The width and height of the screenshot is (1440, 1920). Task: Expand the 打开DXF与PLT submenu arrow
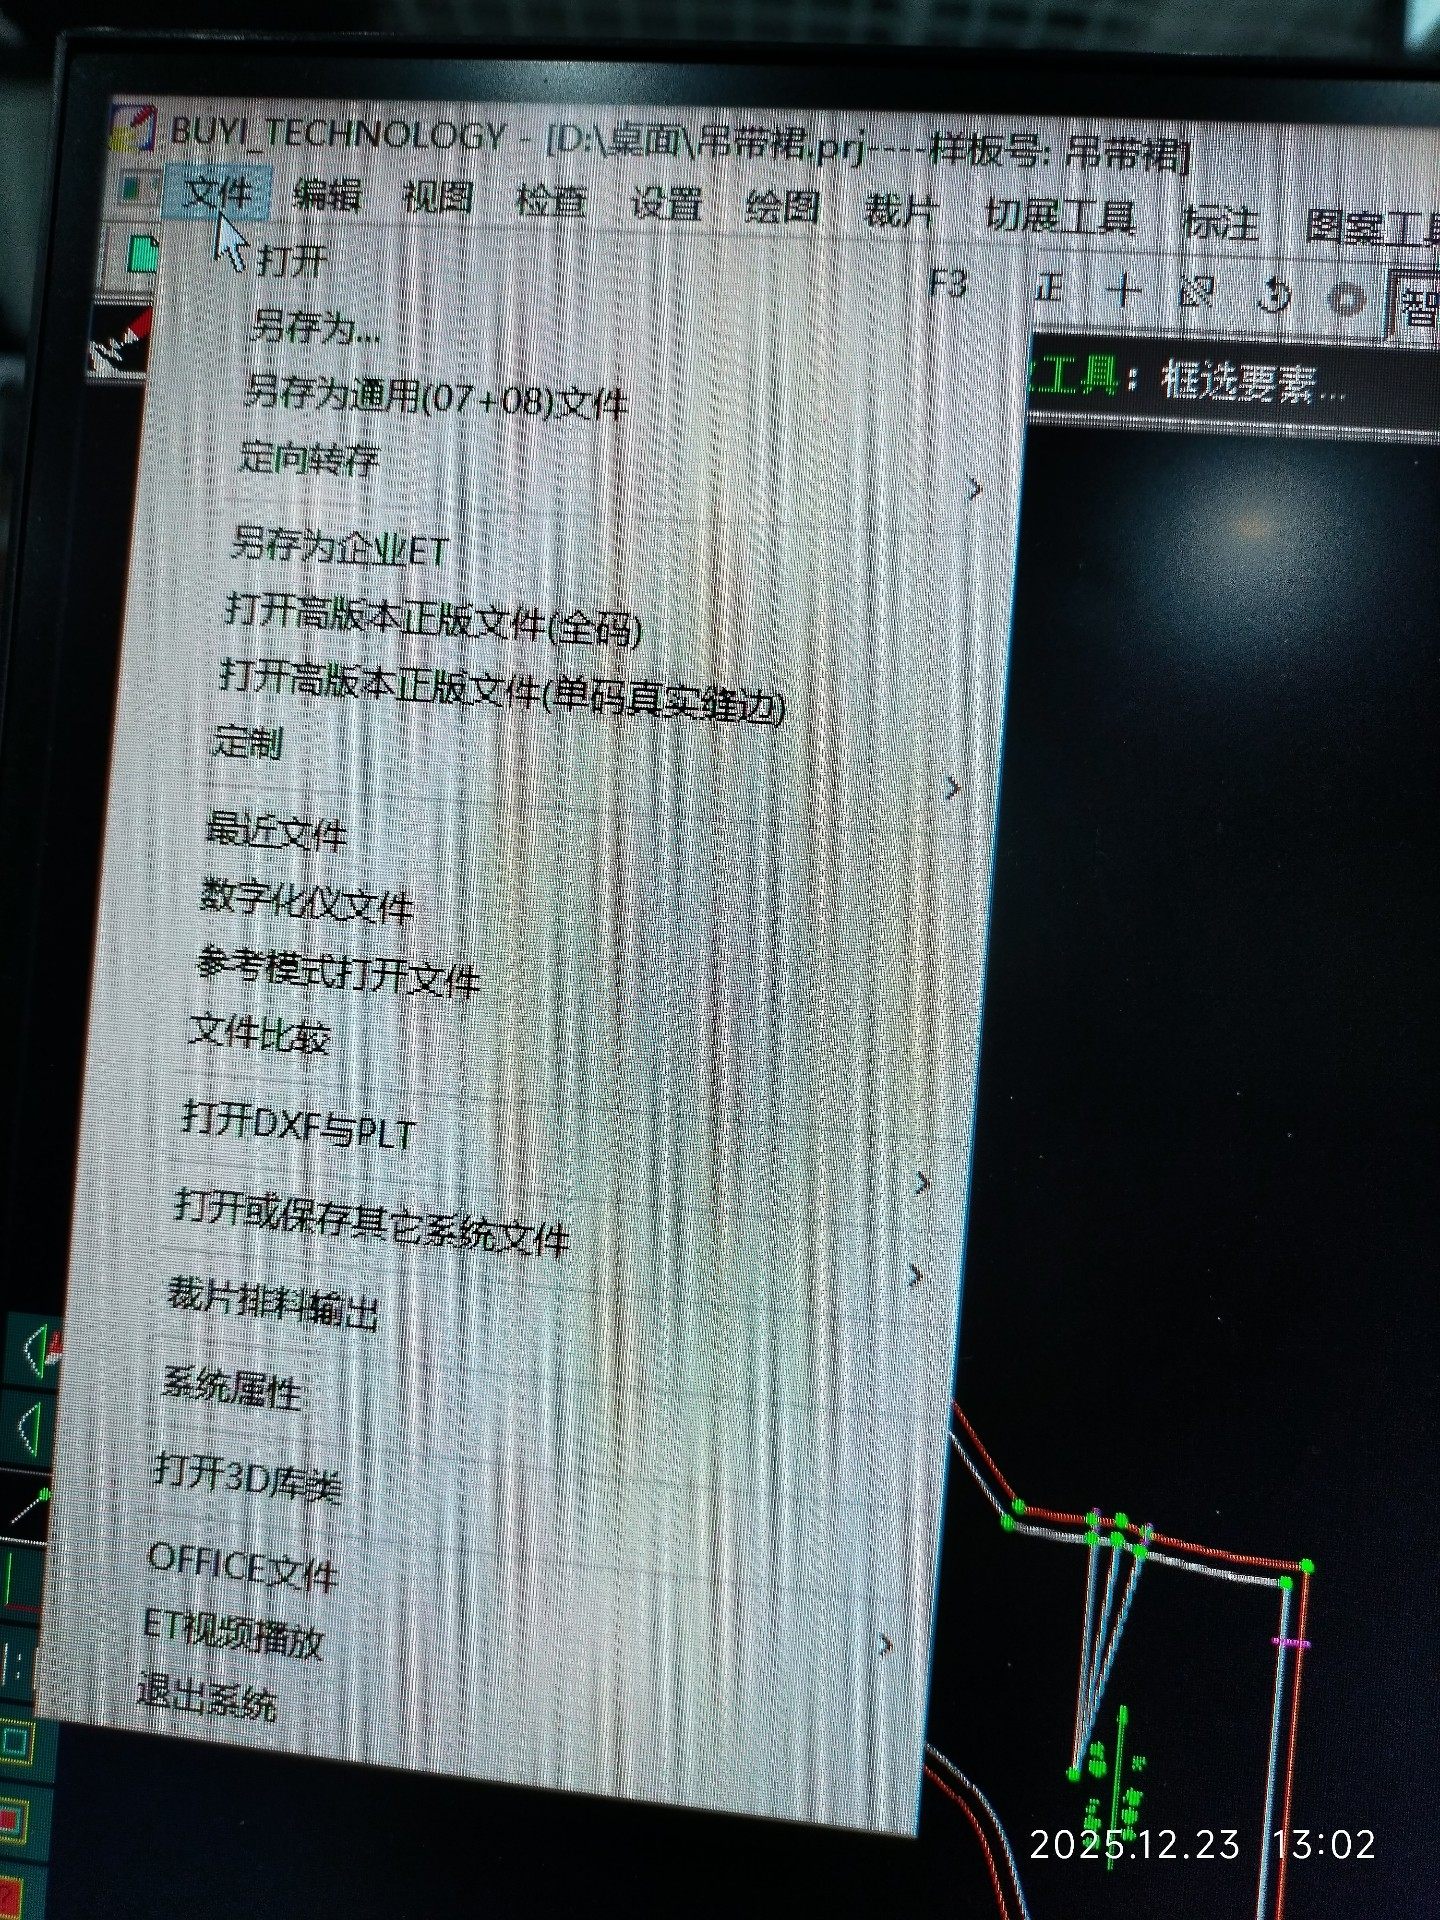pyautogui.click(x=922, y=1183)
